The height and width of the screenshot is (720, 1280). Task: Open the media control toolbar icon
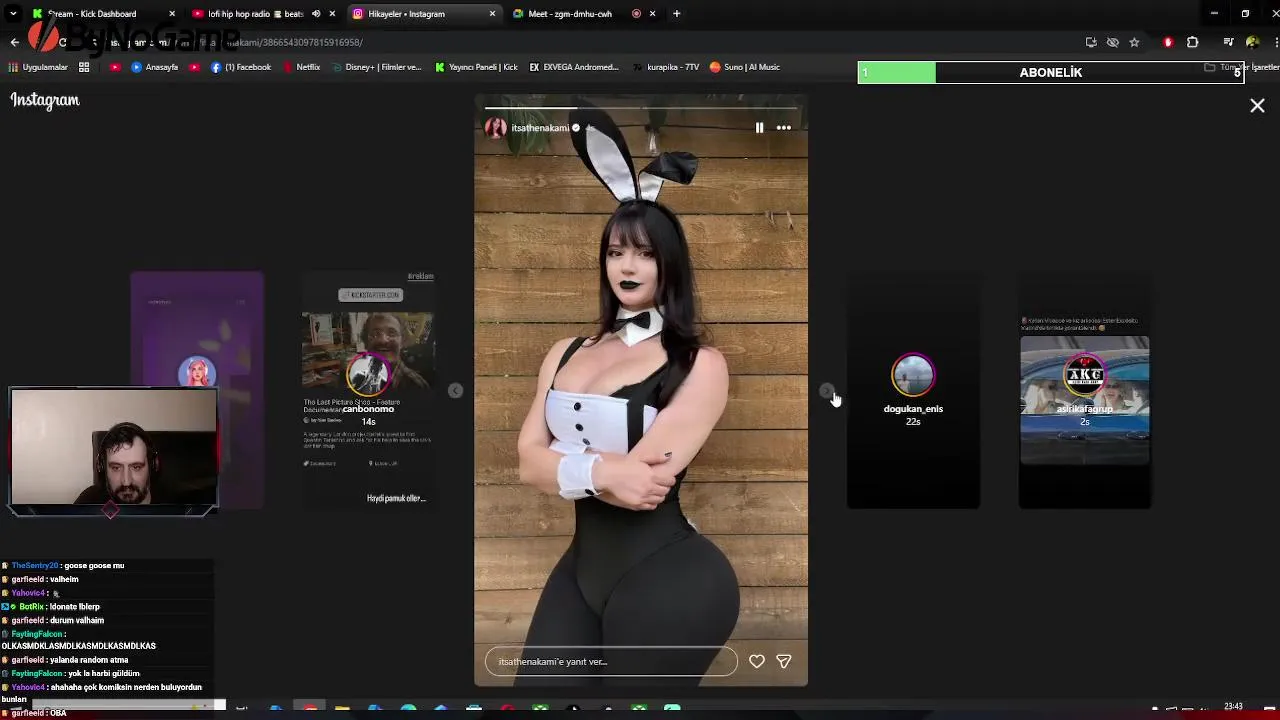click(x=1228, y=42)
